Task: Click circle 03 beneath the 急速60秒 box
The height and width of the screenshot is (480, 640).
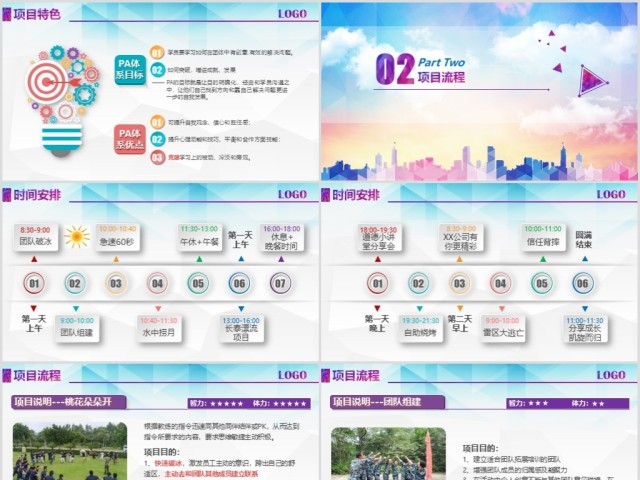Action: click(116, 283)
